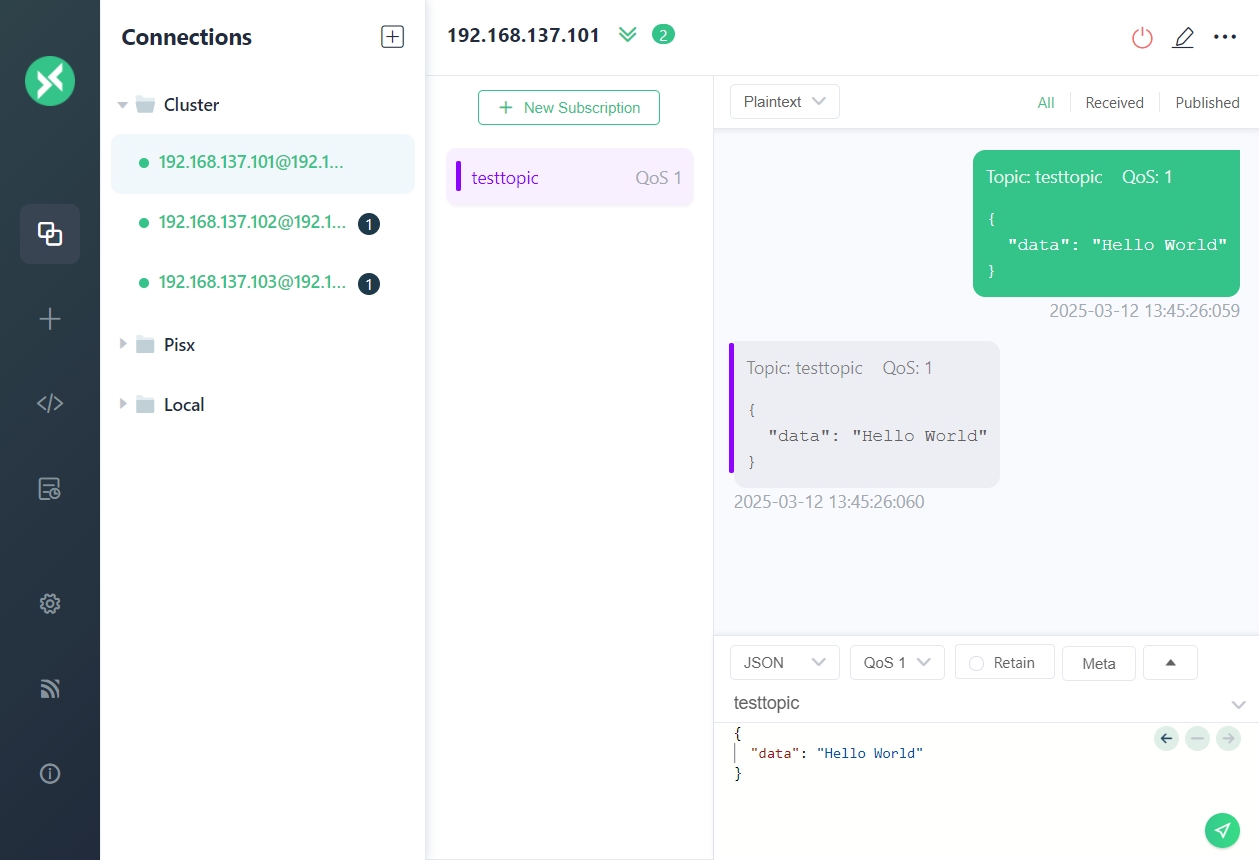
Task: Open the log viewer icon in sidebar
Action: 50,489
